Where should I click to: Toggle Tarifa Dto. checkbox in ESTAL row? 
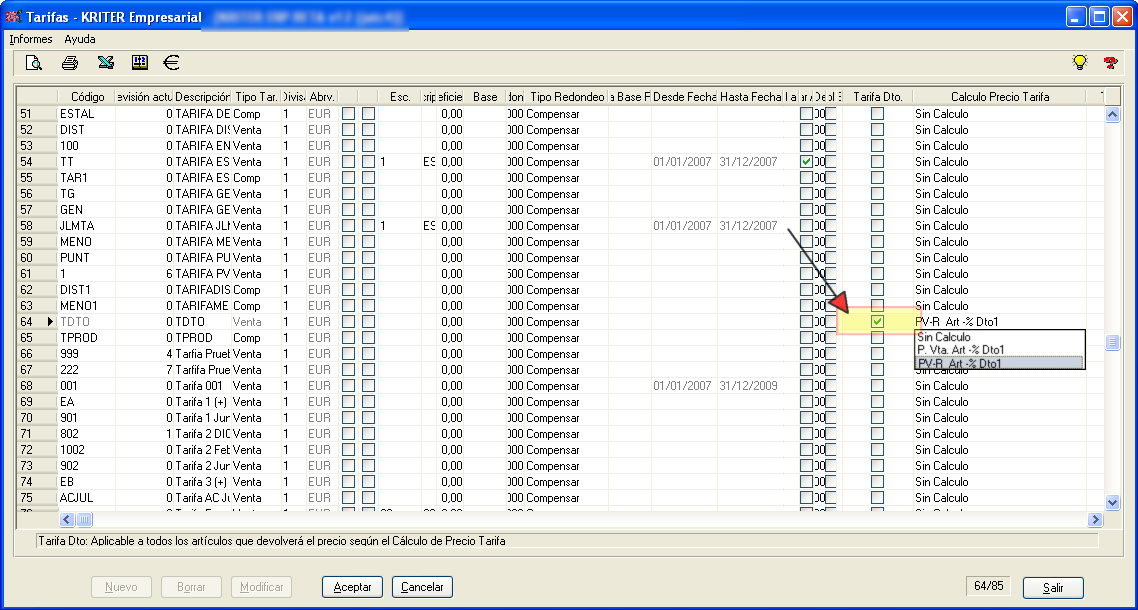877,114
